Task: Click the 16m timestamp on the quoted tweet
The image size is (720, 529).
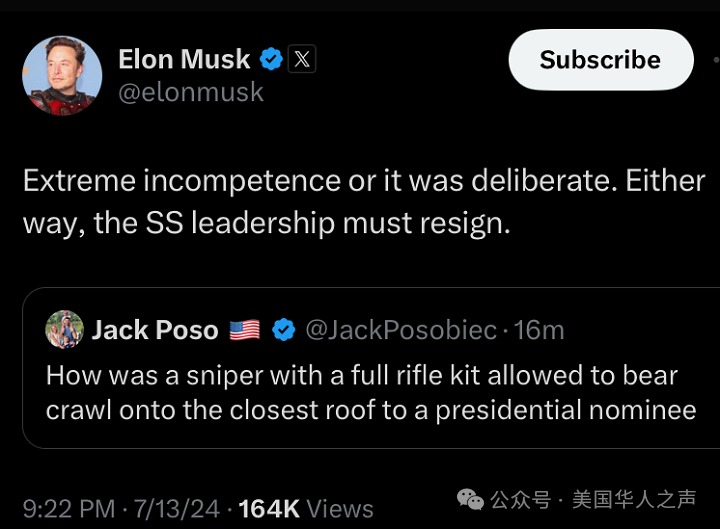Action: click(x=538, y=330)
